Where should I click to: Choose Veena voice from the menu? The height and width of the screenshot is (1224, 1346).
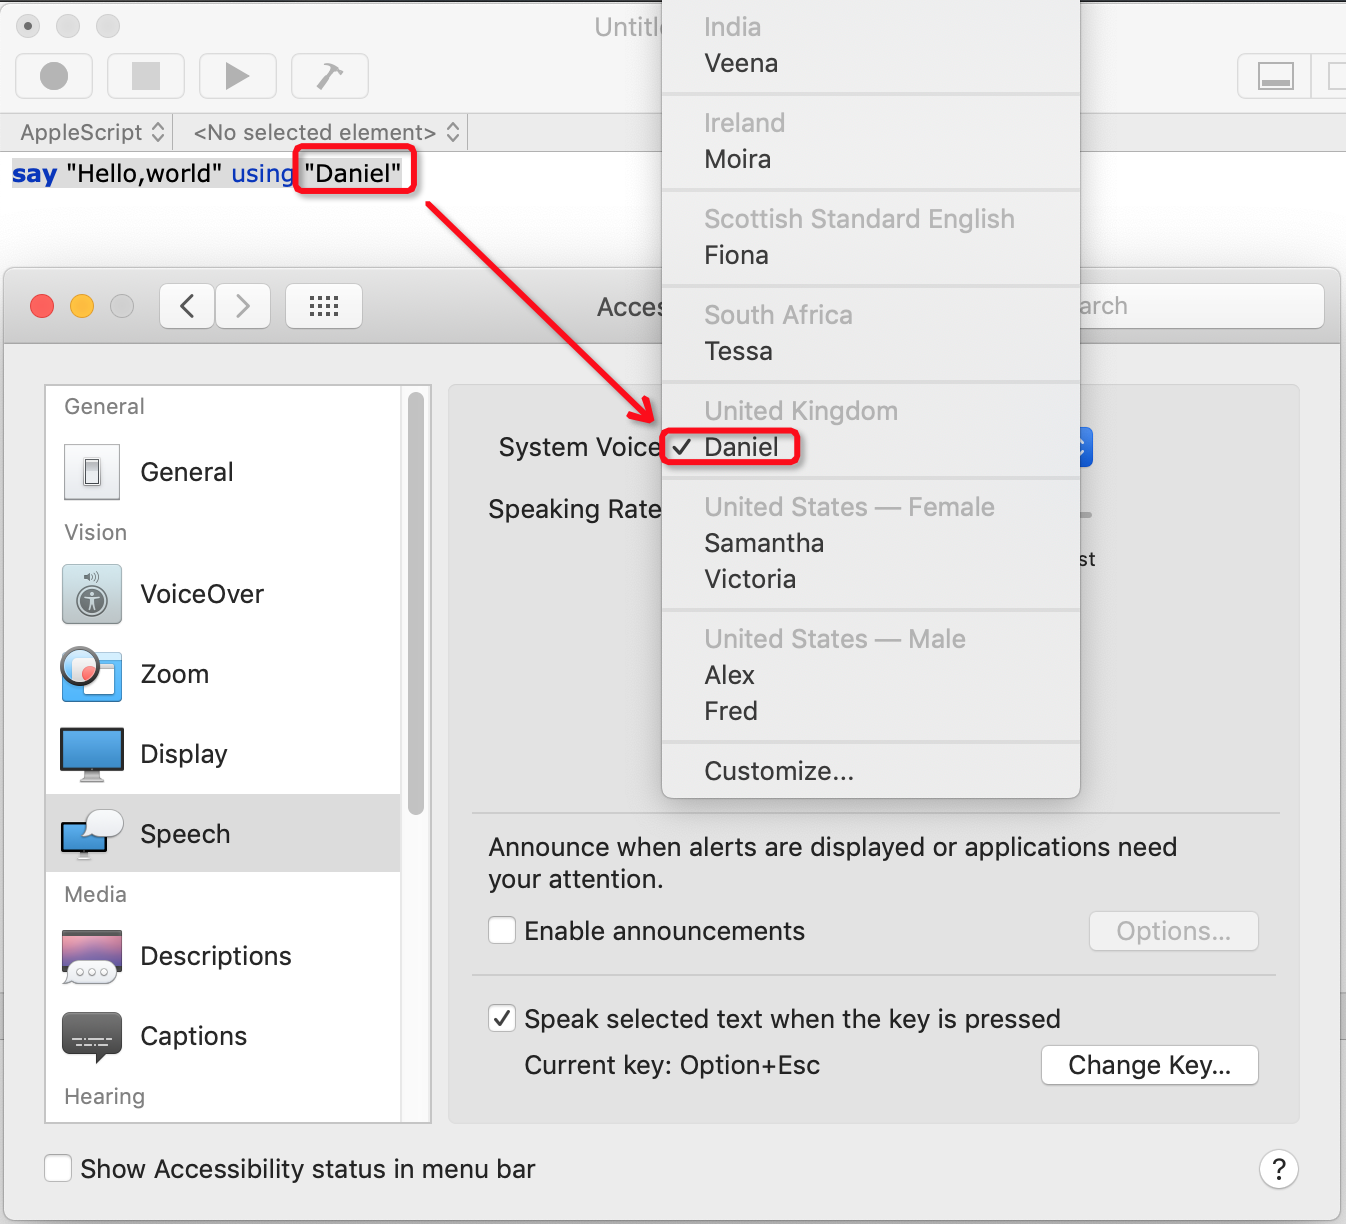click(870, 63)
